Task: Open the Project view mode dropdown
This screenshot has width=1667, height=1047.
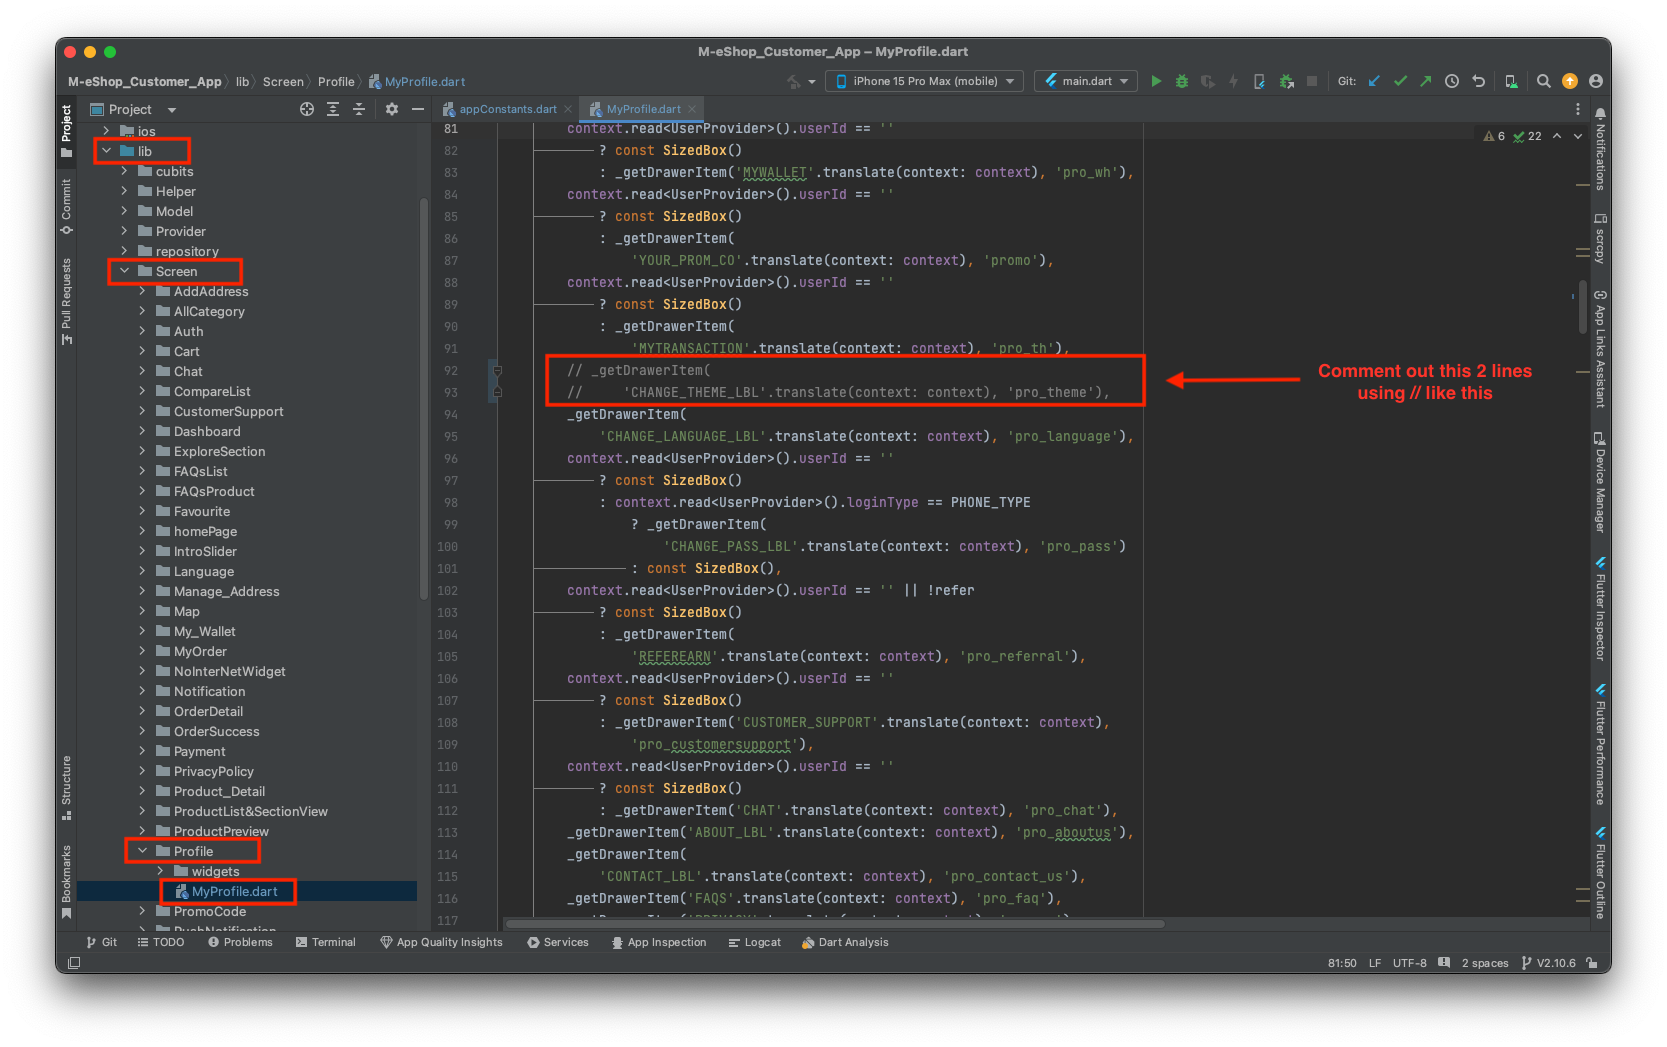Action: tap(133, 109)
